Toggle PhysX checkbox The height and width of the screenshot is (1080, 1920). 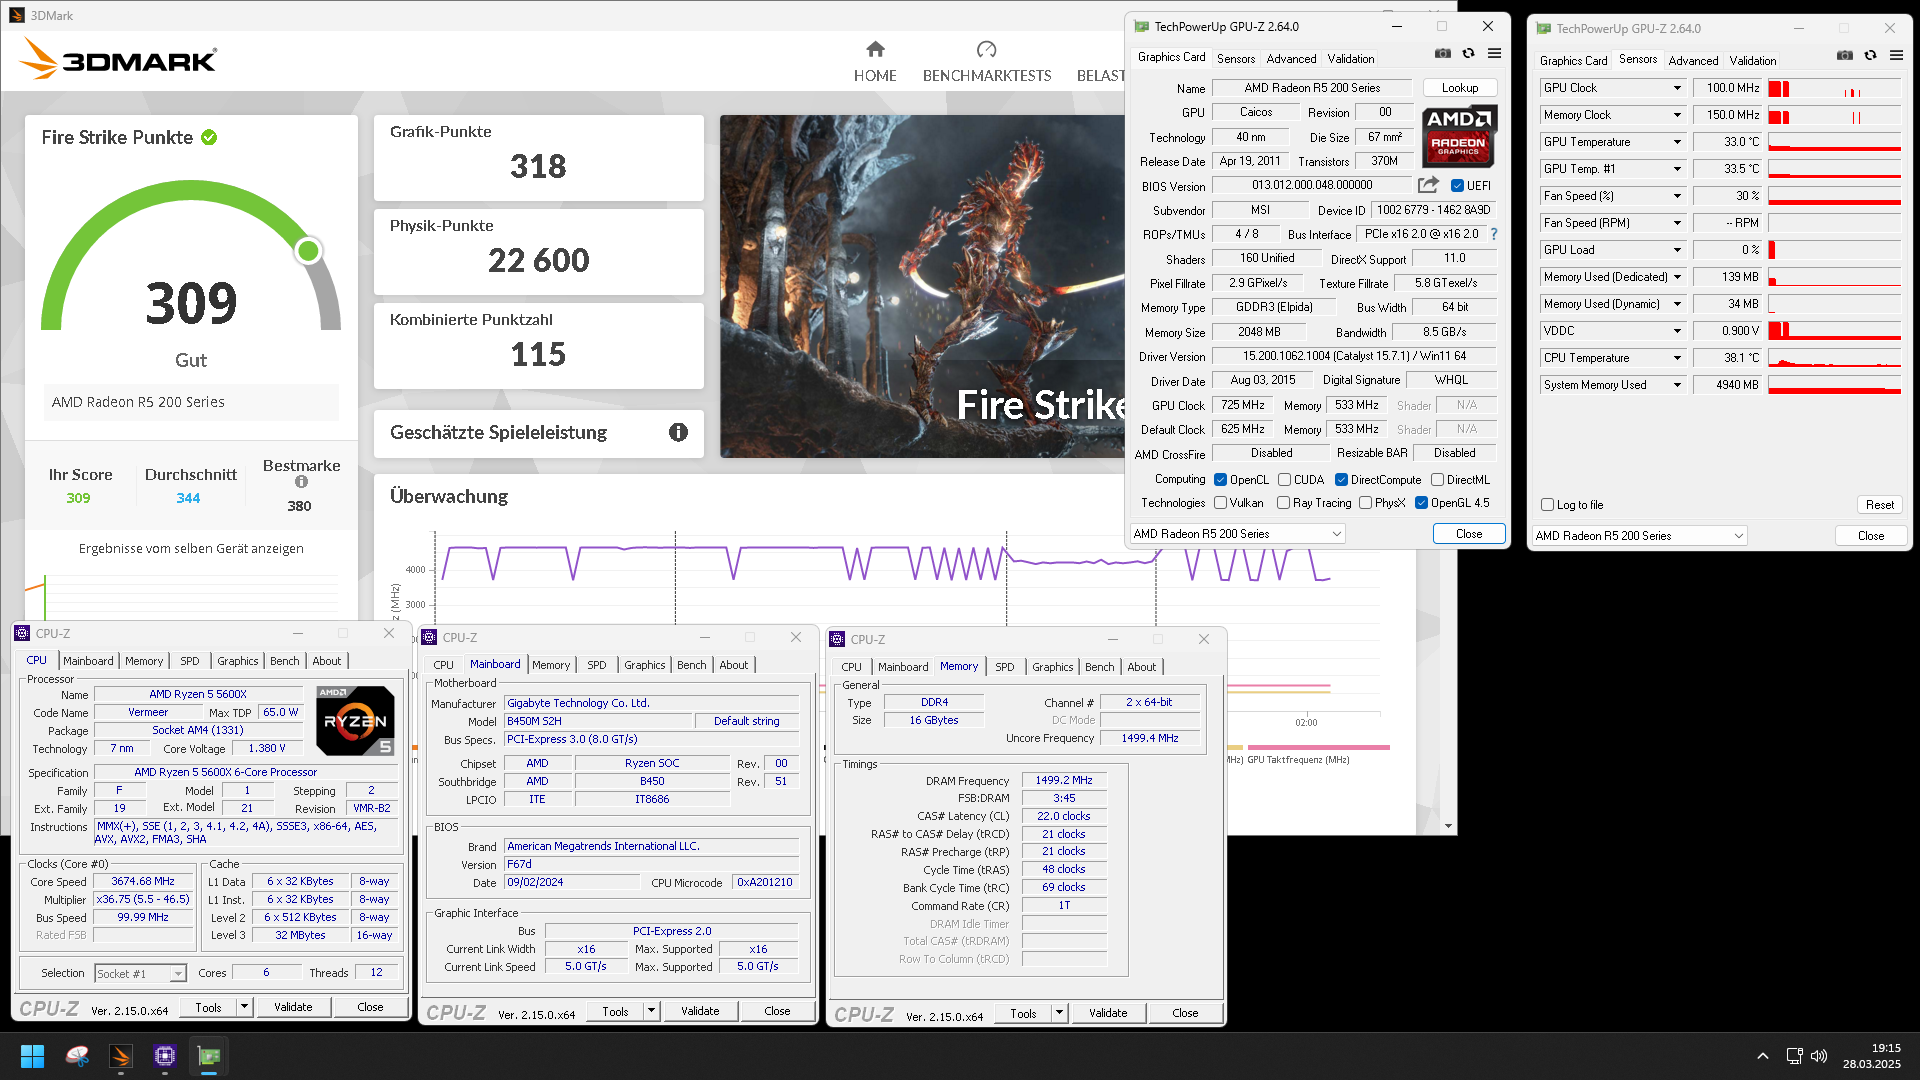1365,503
